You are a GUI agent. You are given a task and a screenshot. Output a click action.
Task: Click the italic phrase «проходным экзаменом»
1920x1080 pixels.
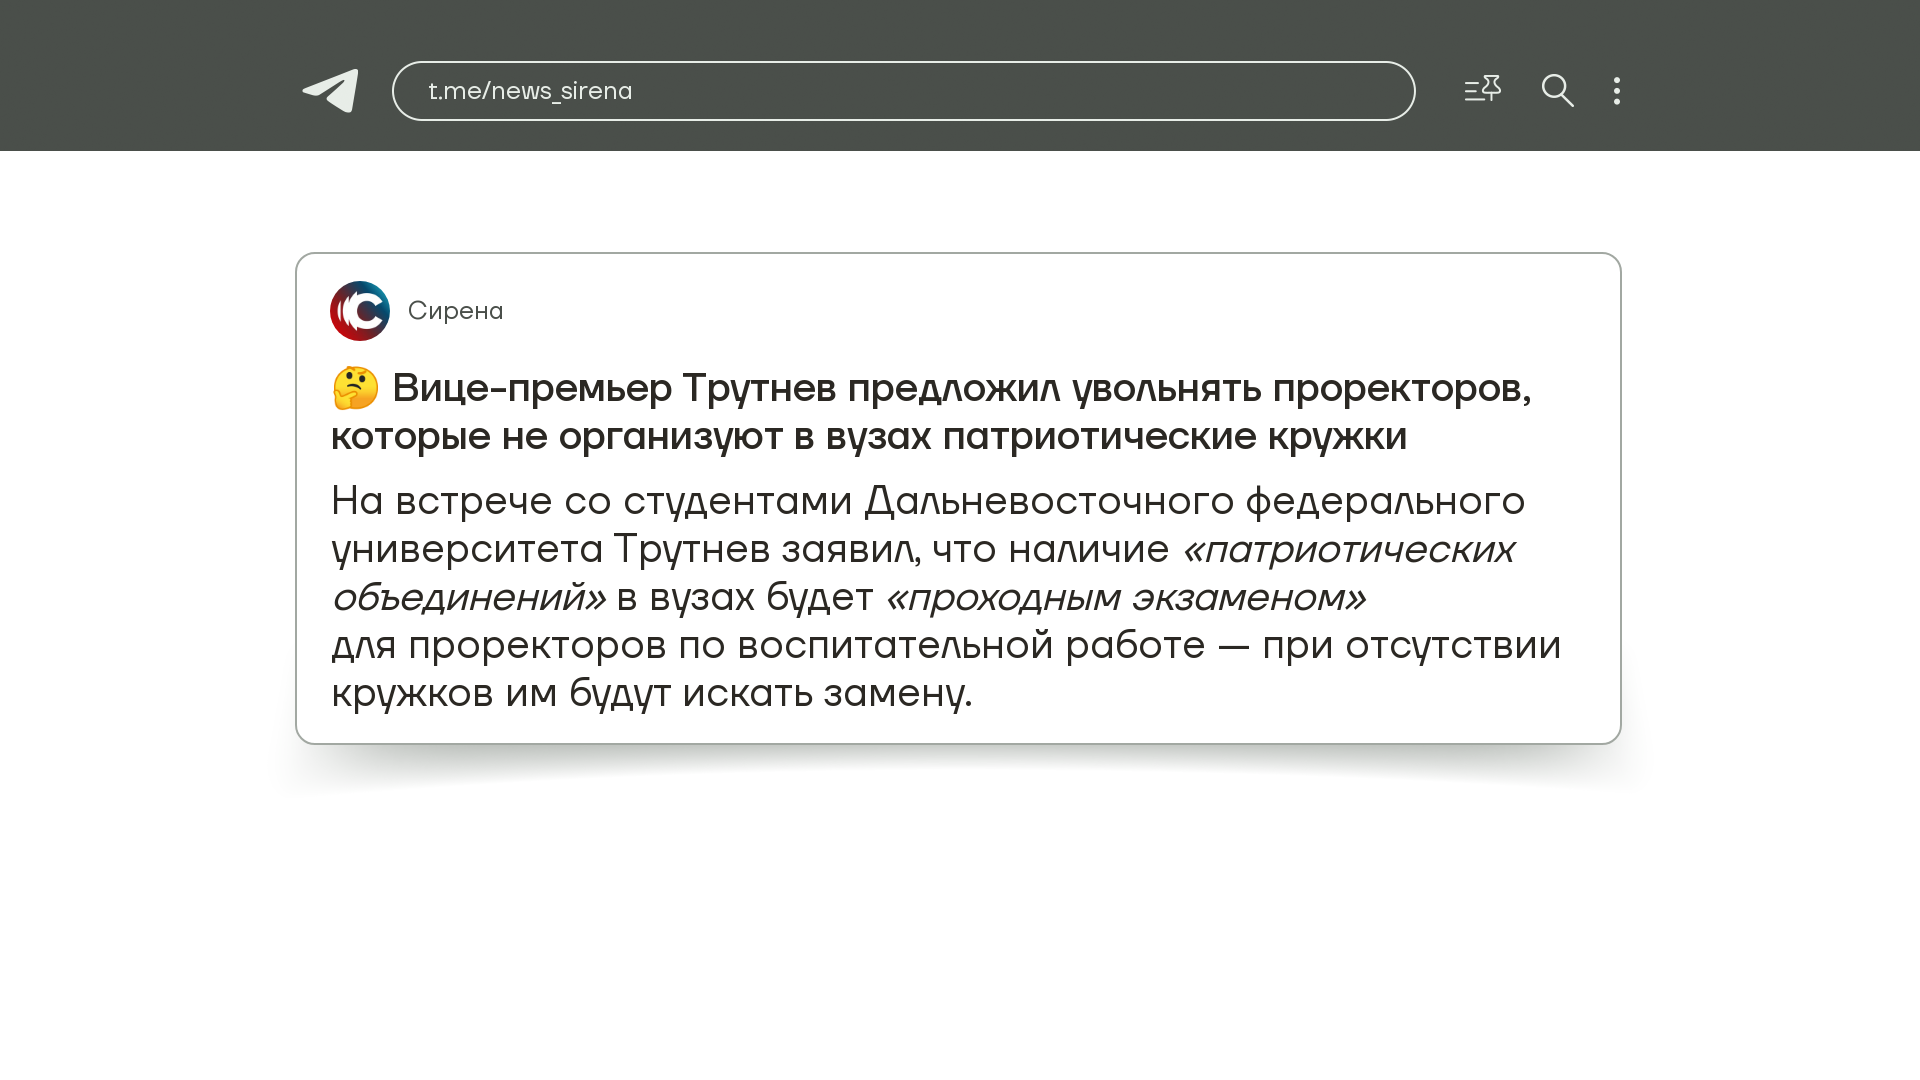pos(1126,597)
